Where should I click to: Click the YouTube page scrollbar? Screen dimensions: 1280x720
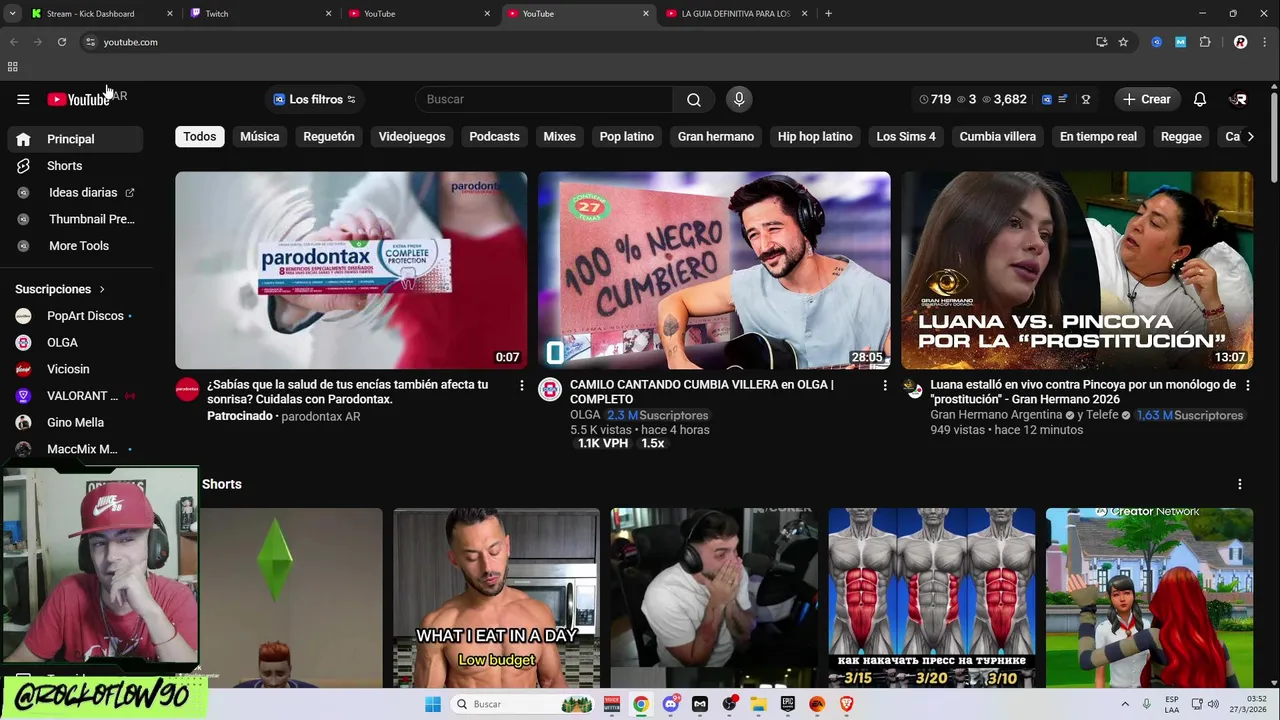(1273, 140)
